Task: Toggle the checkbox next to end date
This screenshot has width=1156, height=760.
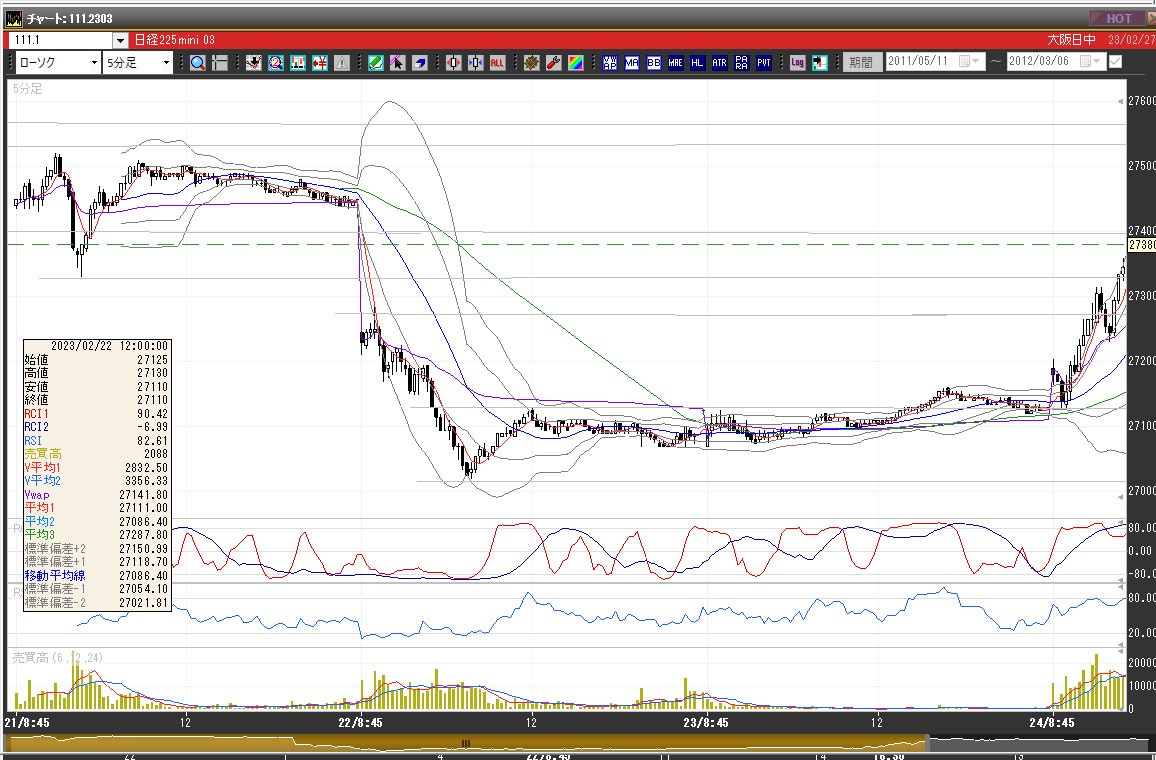Action: [1115, 62]
